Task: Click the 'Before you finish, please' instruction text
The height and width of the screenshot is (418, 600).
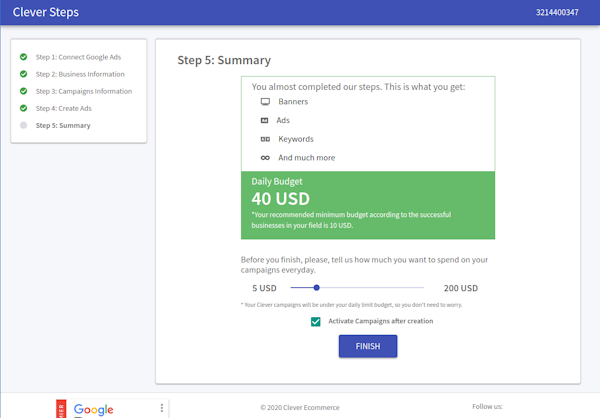Action: click(364, 265)
